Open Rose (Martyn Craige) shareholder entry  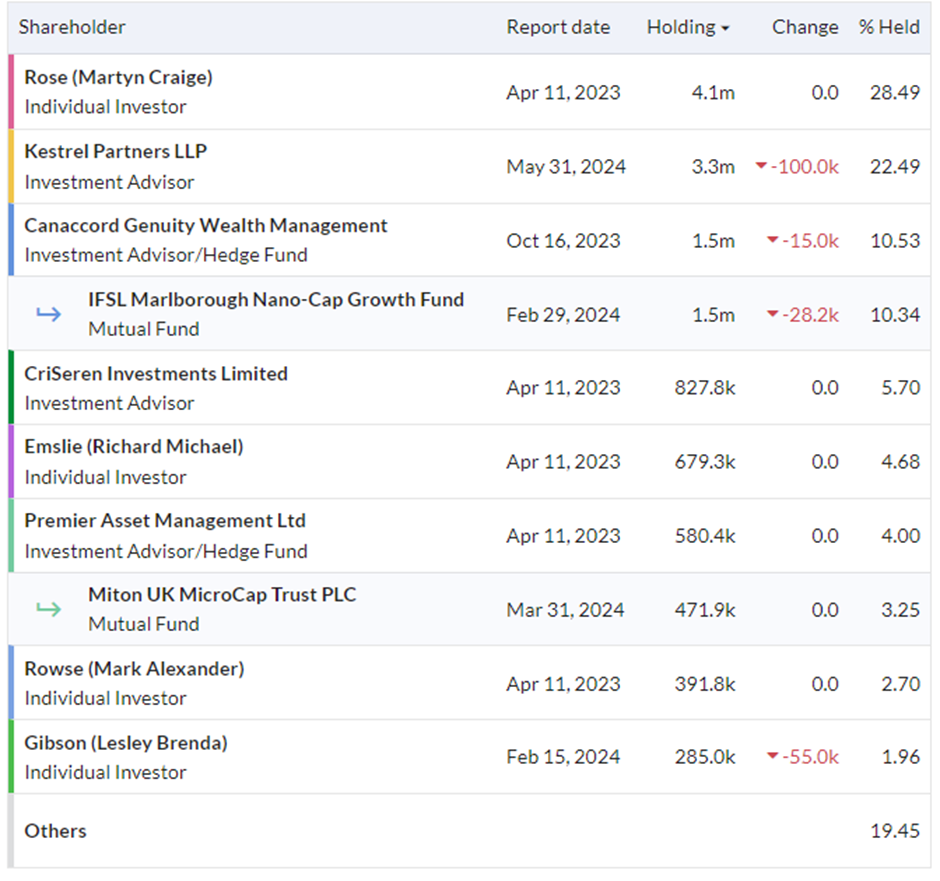tap(119, 77)
